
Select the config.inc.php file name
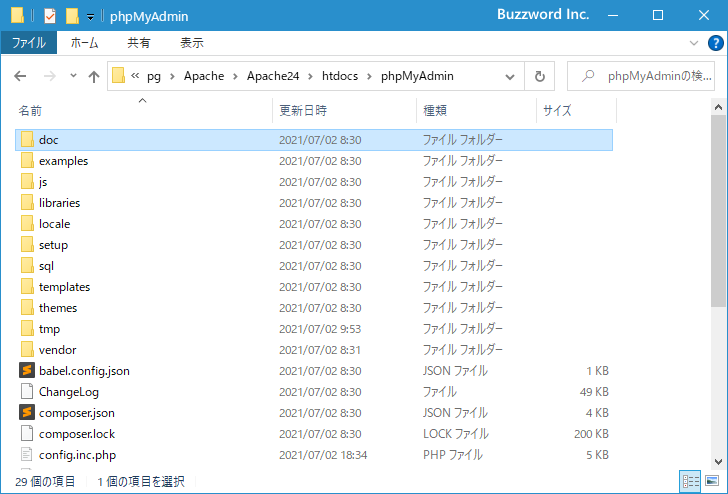(78, 455)
